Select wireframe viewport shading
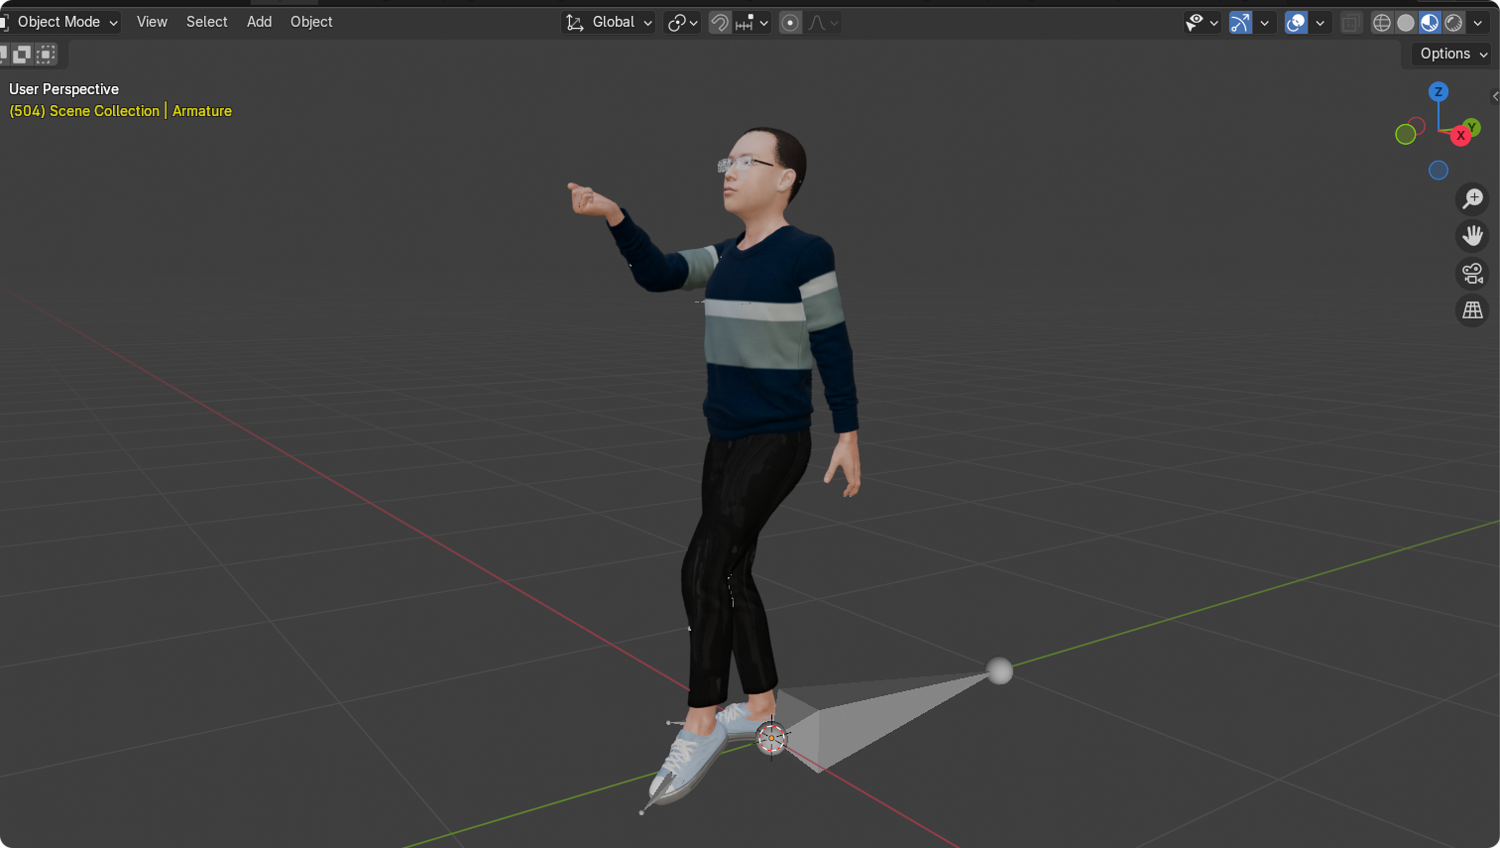This screenshot has height=848, width=1500. (1382, 23)
